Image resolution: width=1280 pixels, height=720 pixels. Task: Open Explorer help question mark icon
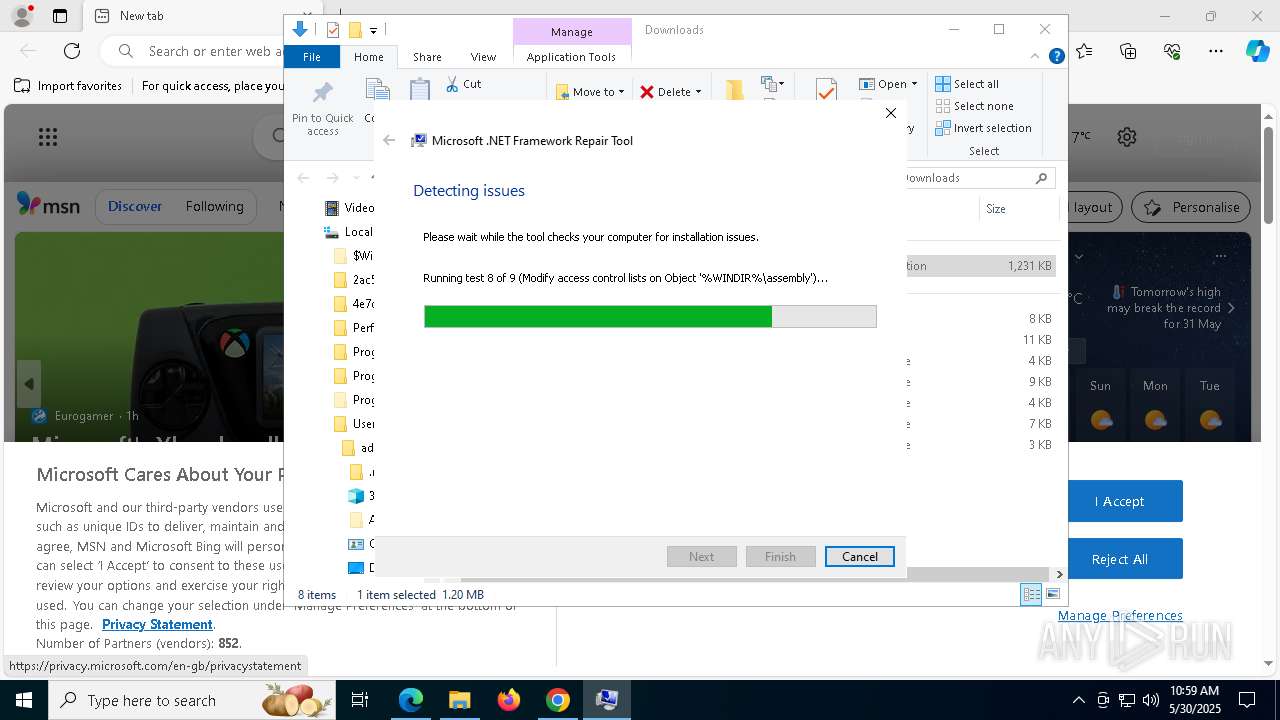click(1056, 57)
